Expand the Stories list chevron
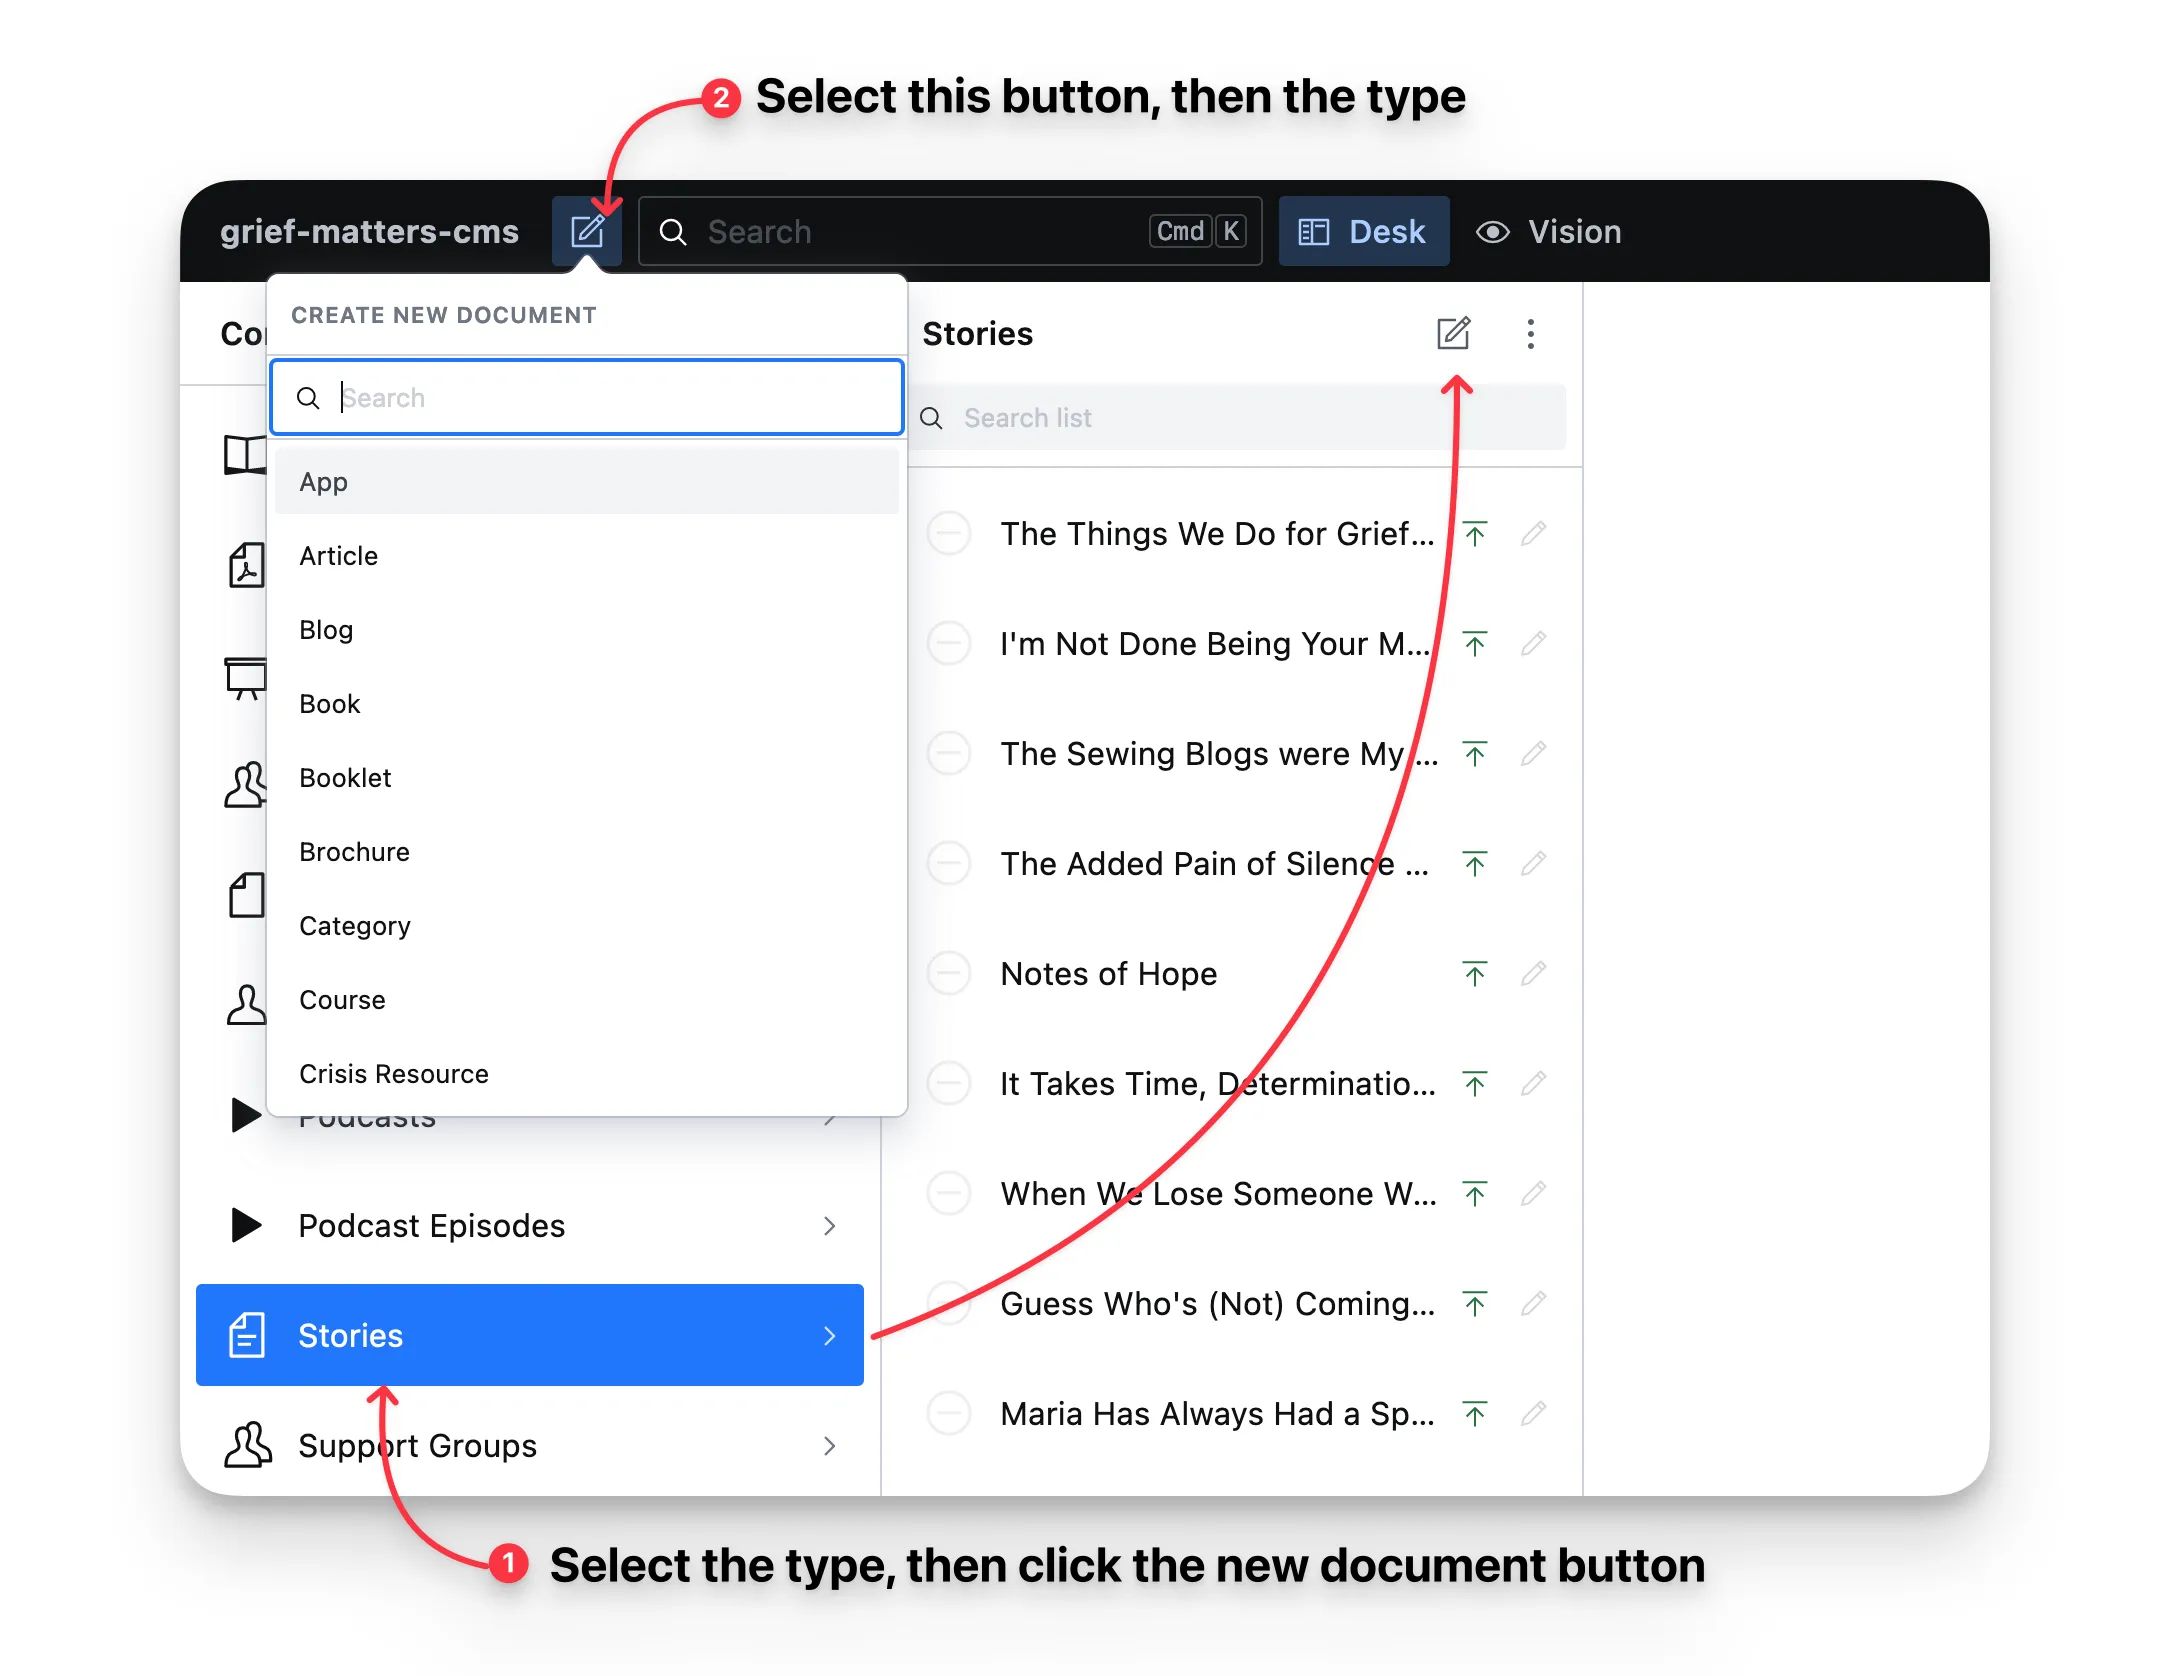 click(x=830, y=1335)
